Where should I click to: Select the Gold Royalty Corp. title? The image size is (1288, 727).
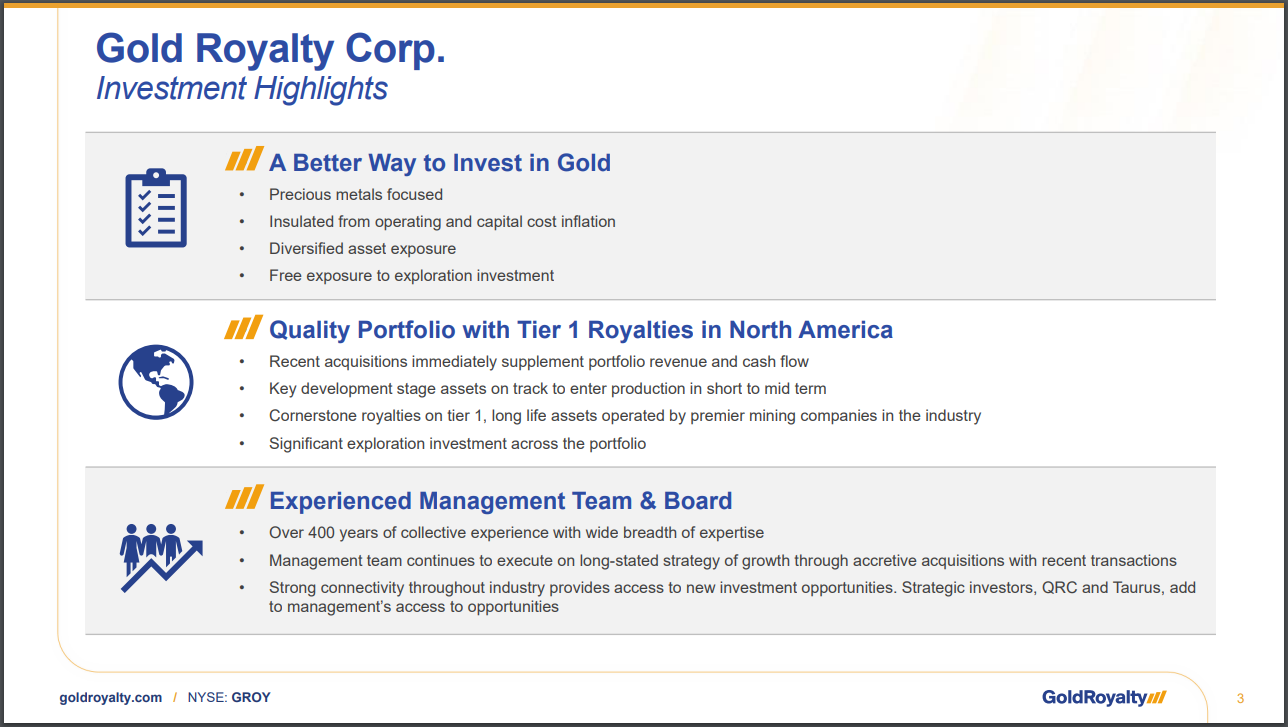pyautogui.click(x=270, y=48)
